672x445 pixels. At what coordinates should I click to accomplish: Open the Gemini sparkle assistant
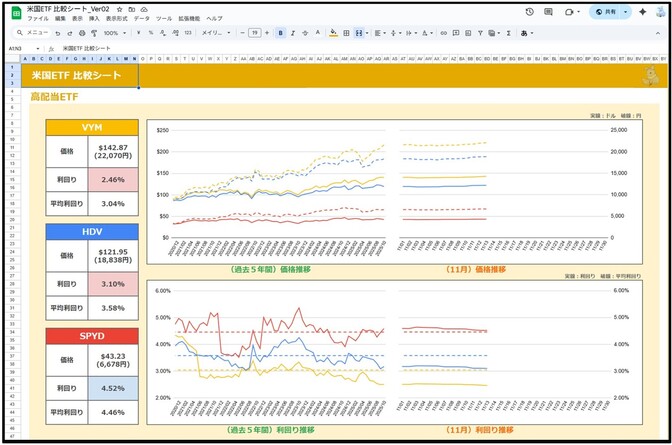point(642,12)
